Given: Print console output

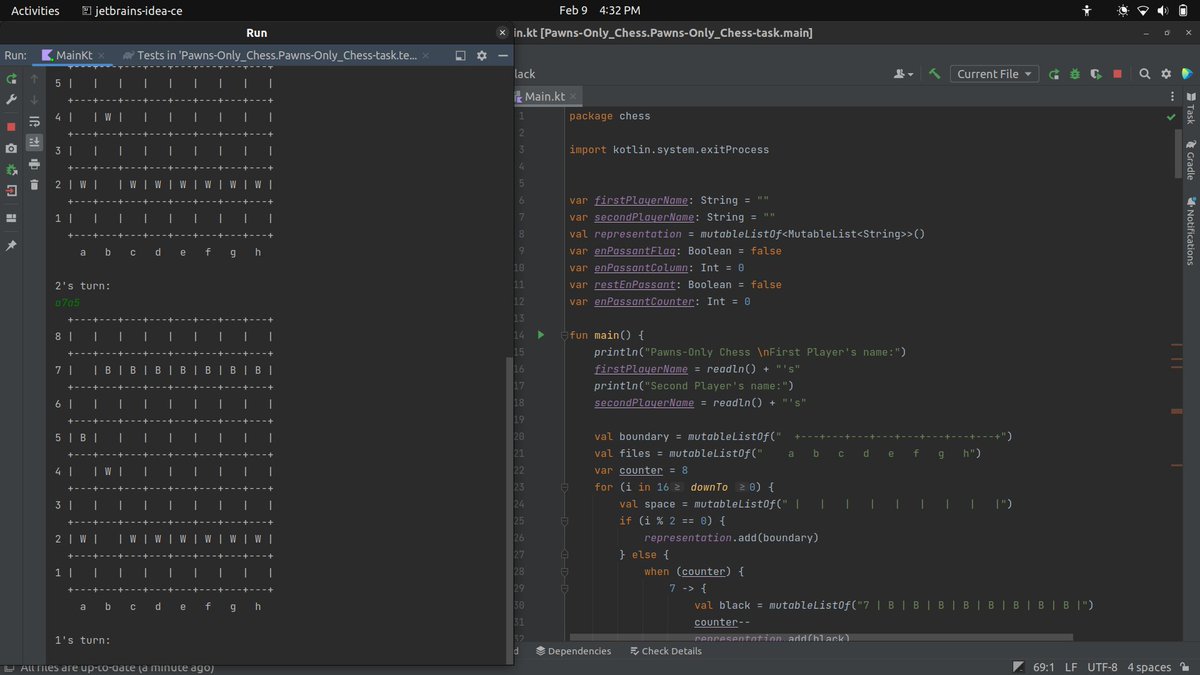Looking at the screenshot, I should pyautogui.click(x=34, y=164).
